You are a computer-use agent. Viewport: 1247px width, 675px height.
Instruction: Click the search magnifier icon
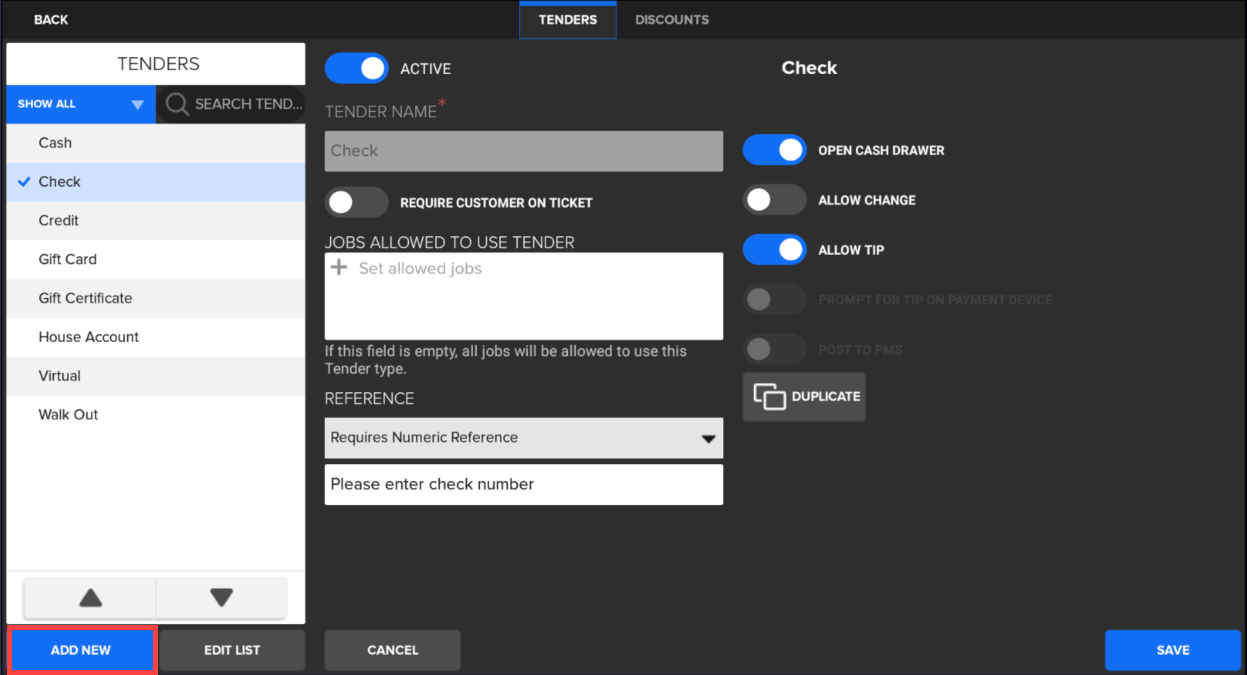pyautogui.click(x=177, y=104)
